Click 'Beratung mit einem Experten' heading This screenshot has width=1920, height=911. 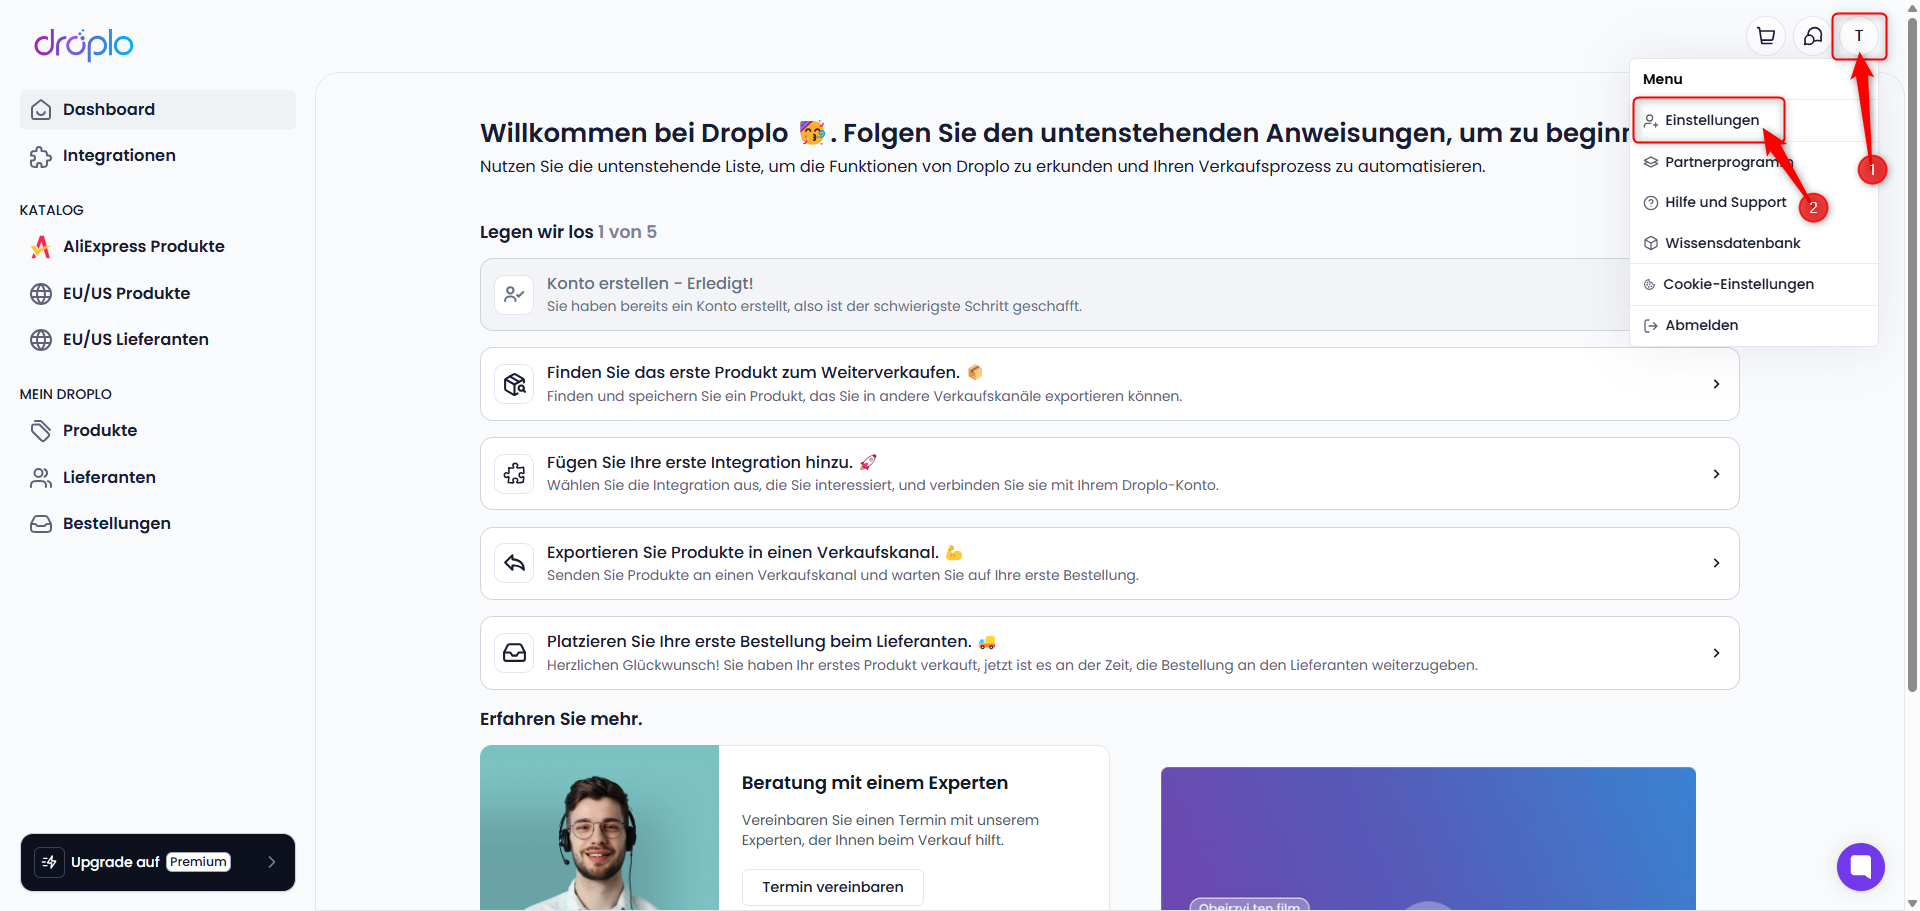pos(875,783)
